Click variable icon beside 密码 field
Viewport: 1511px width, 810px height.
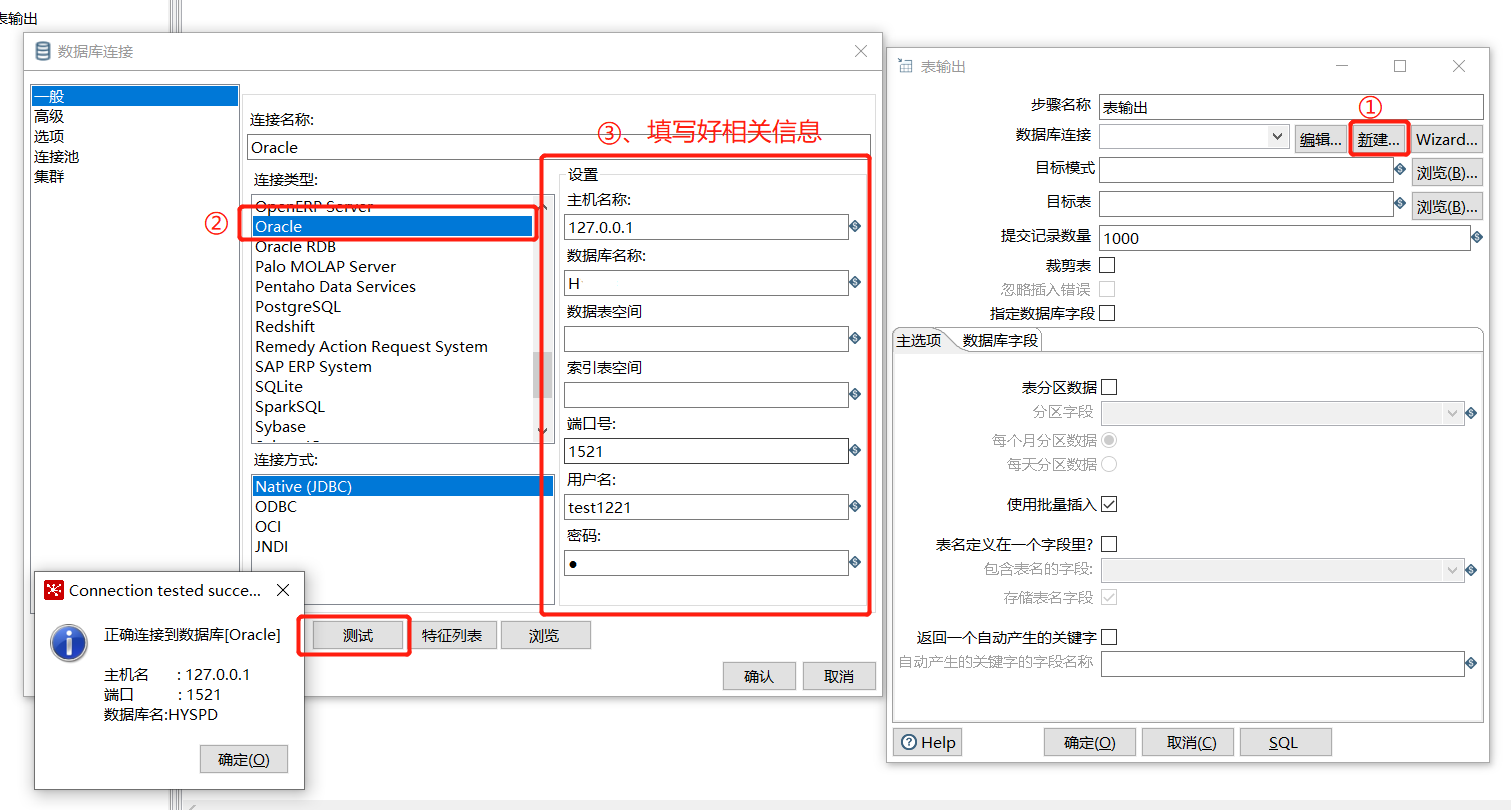[855, 562]
